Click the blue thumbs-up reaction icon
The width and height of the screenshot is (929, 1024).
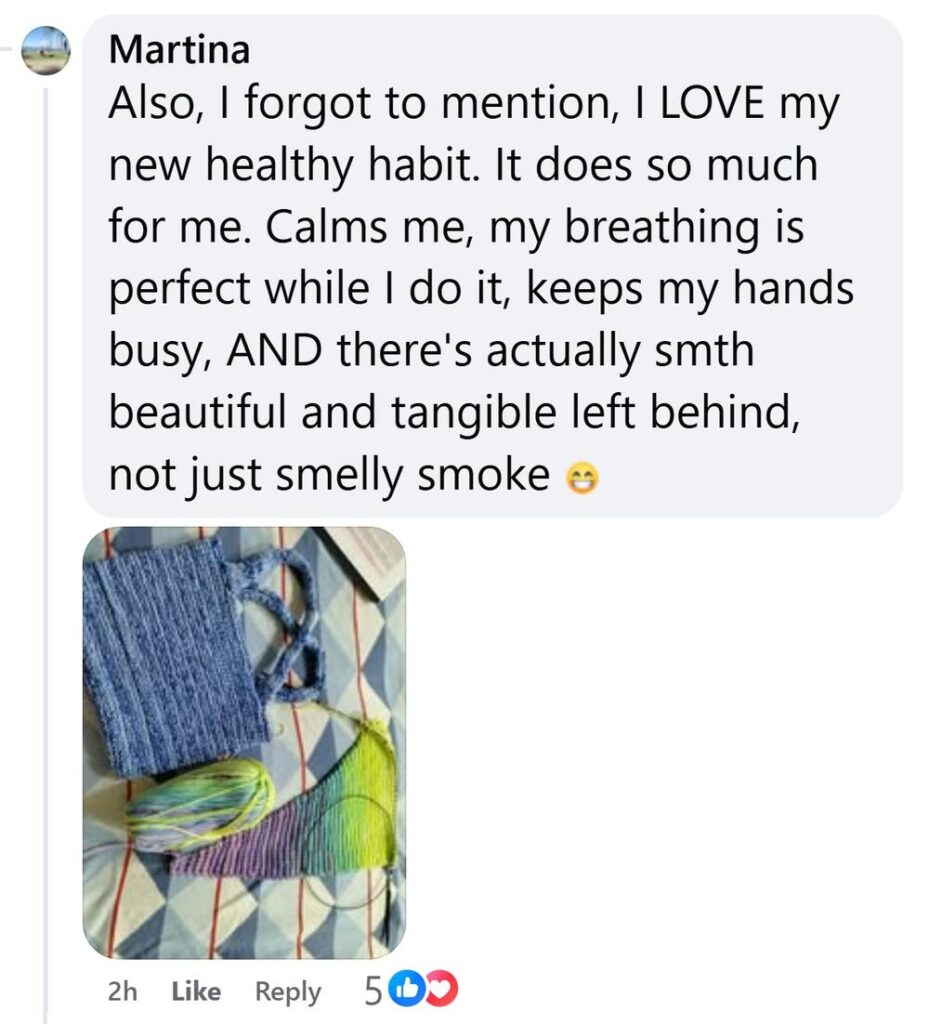[406, 990]
